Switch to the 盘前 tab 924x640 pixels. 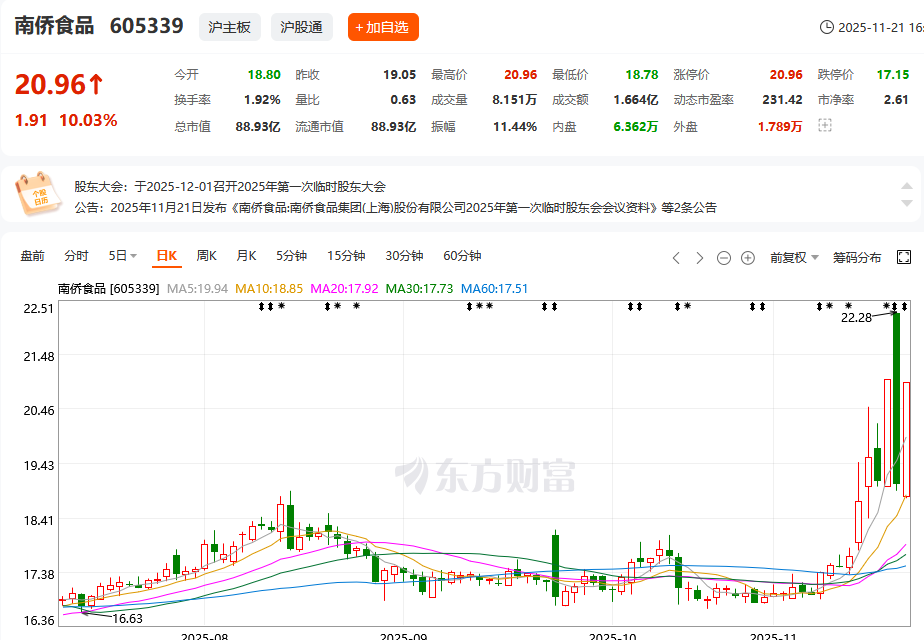pos(32,256)
